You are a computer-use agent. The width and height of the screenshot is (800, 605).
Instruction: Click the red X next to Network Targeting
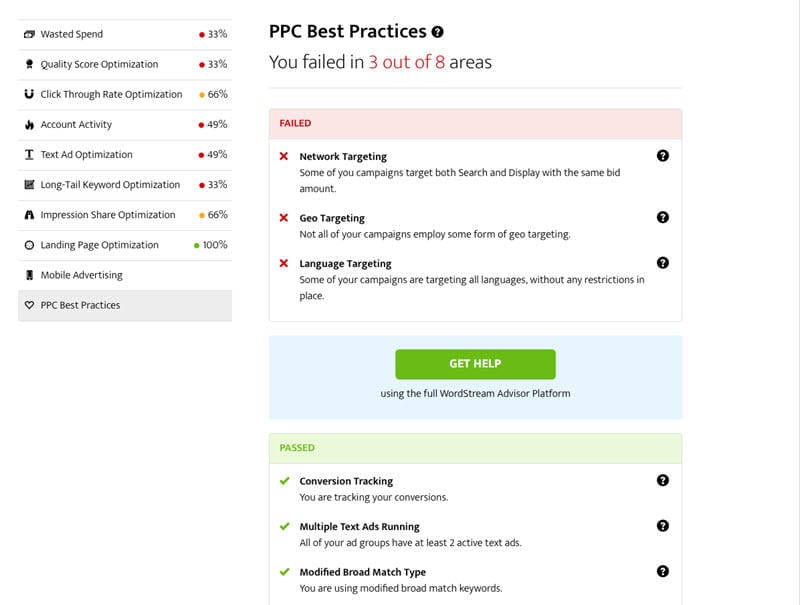[x=284, y=156]
